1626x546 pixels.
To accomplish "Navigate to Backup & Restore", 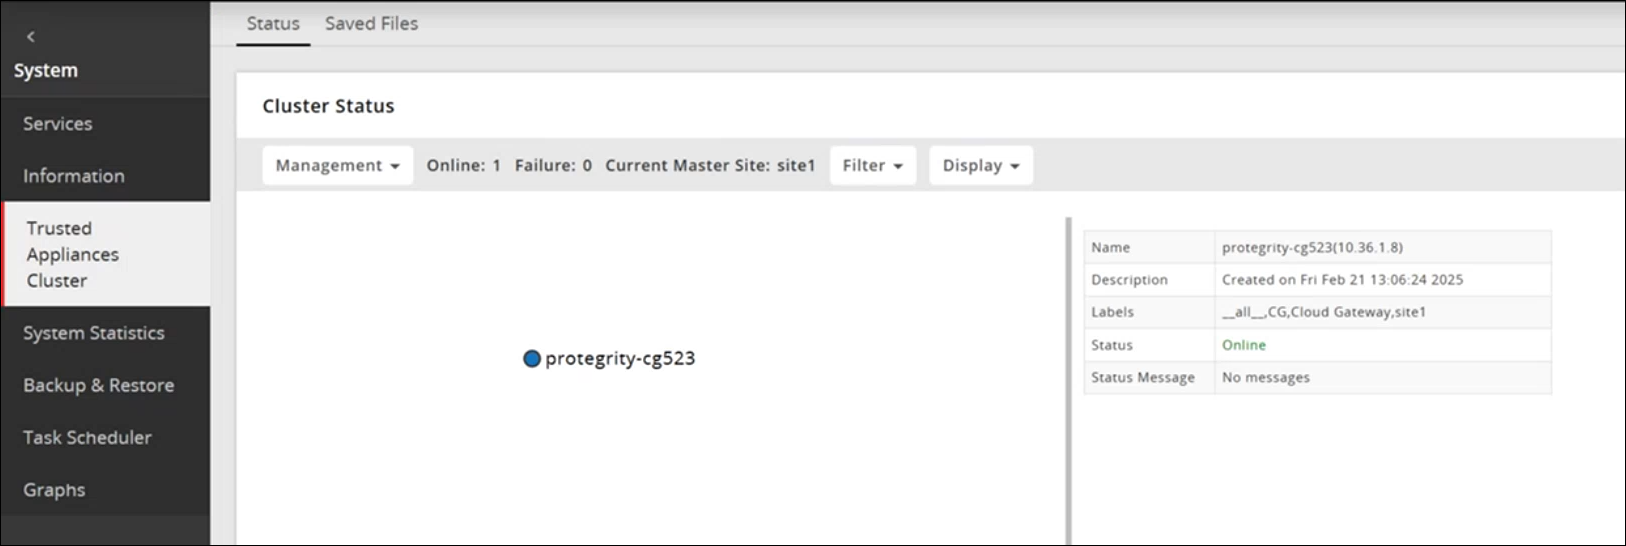I will coord(99,385).
